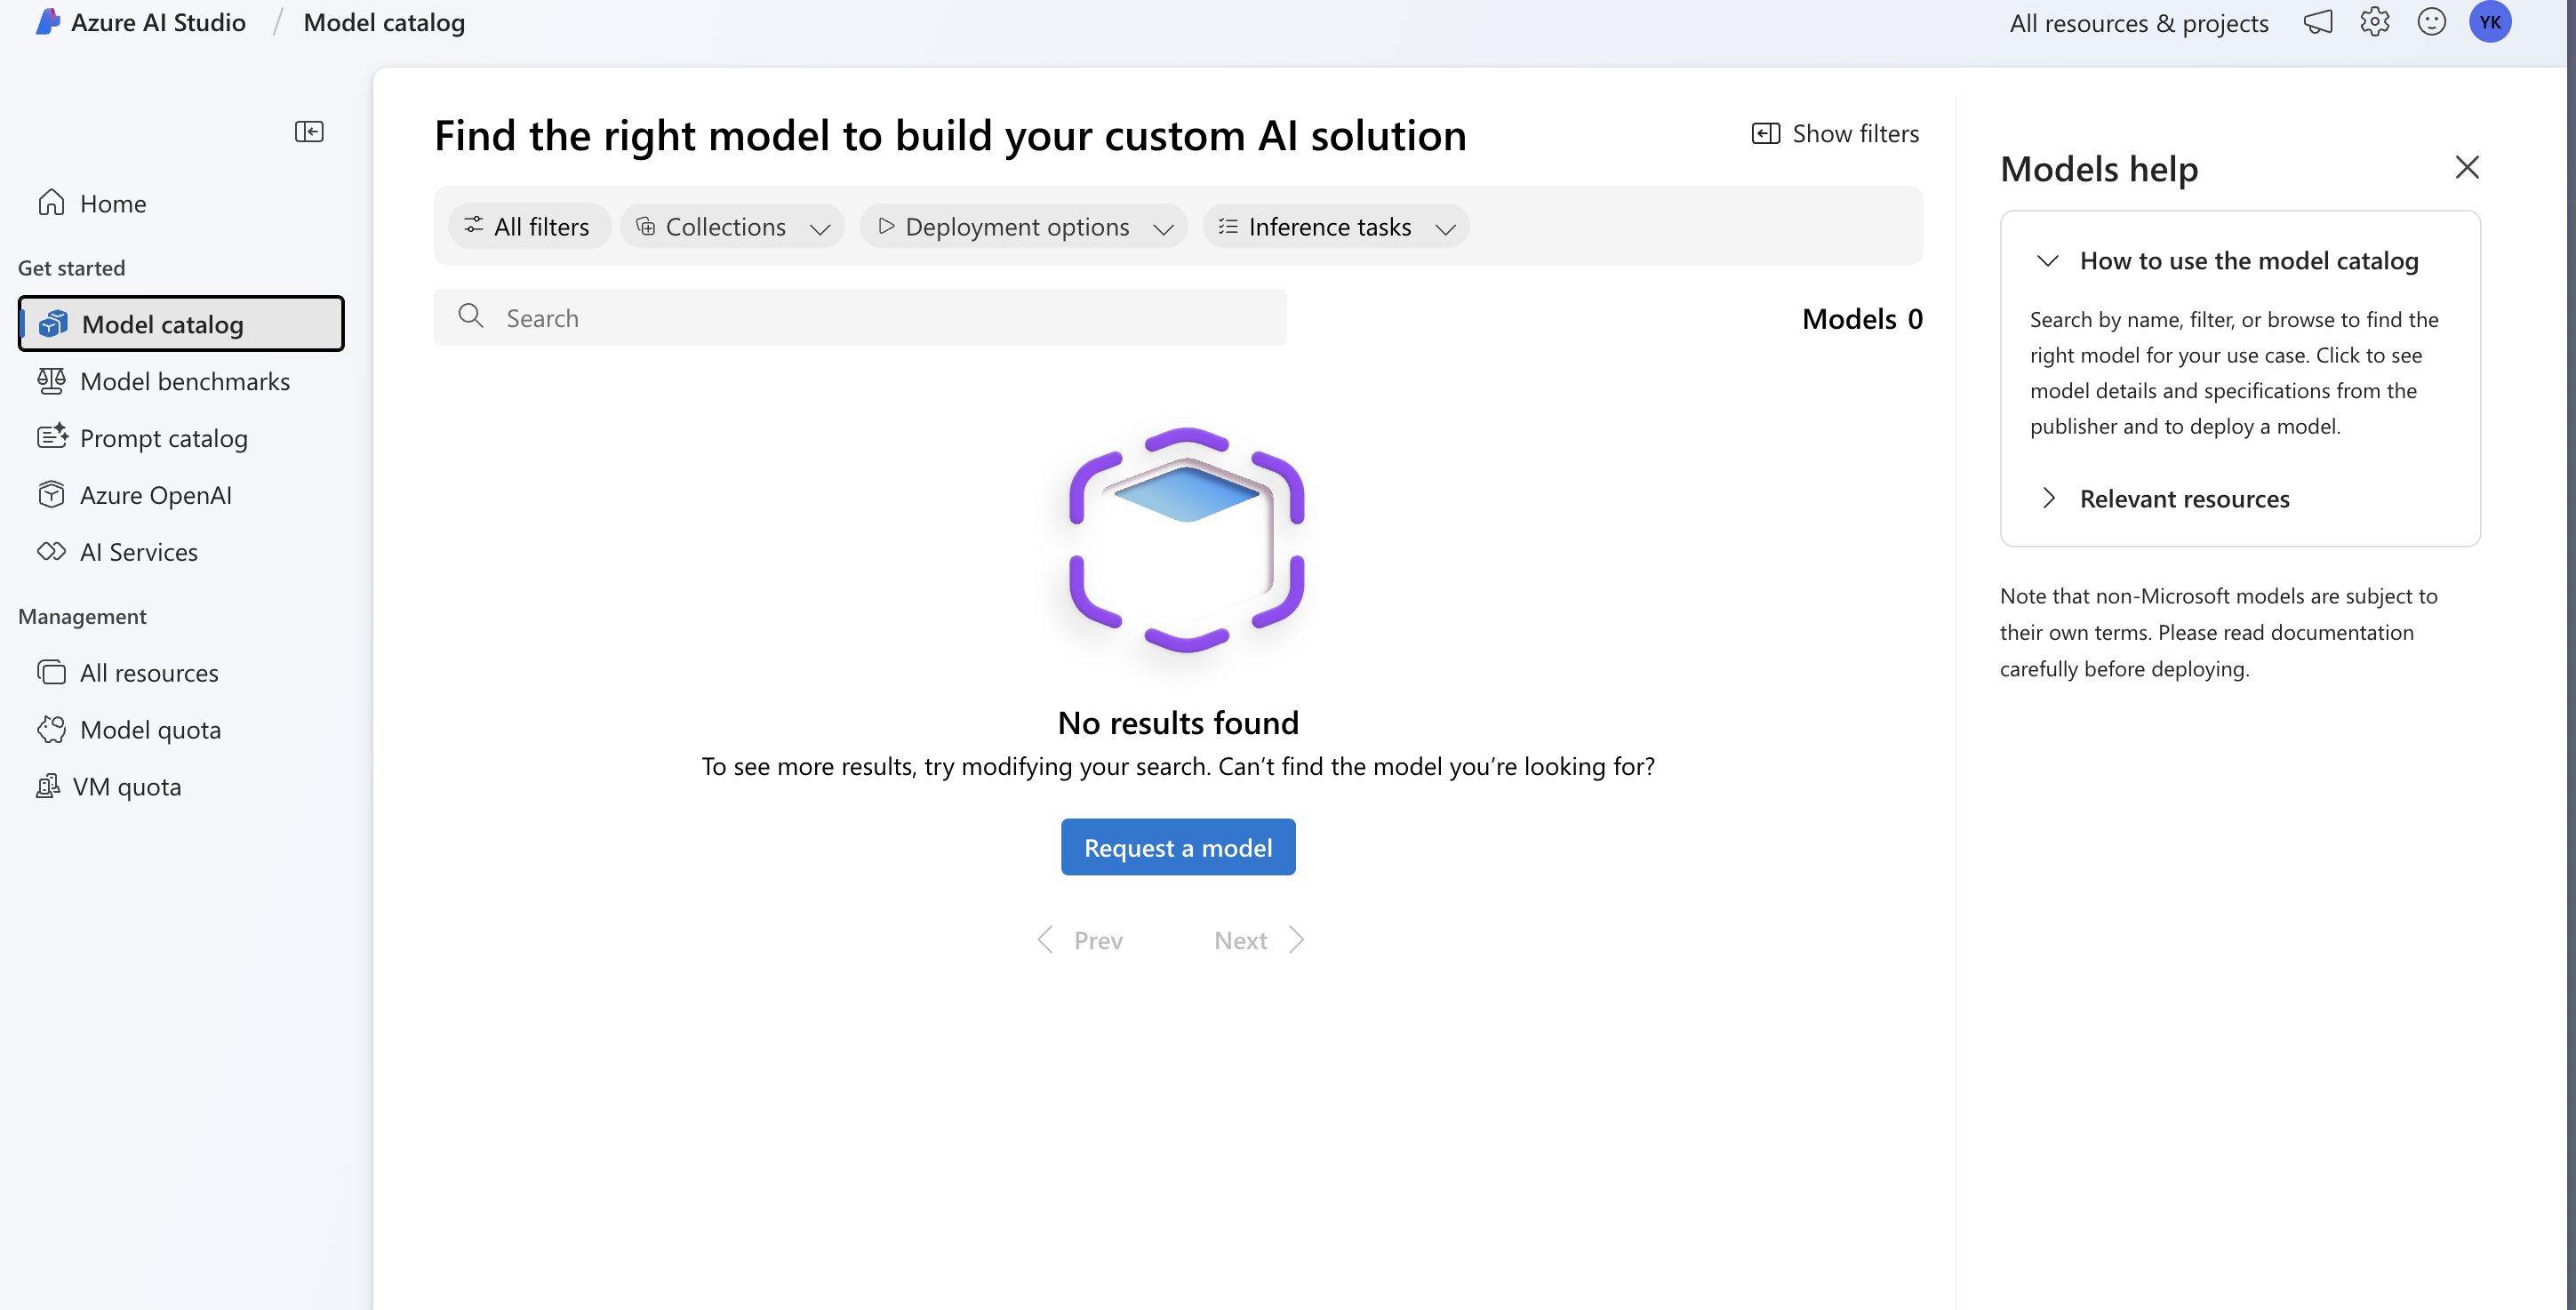Click All filters button
Image resolution: width=2576 pixels, height=1310 pixels.
tap(529, 226)
